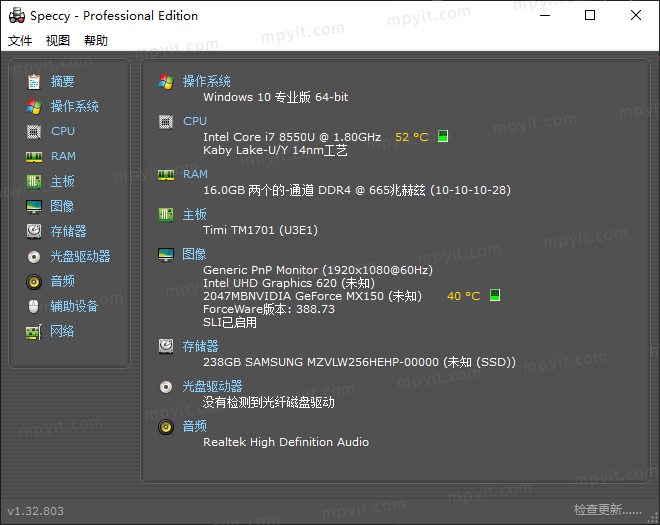Viewport: 660px width, 525px height.
Task: Open the 图像 heading link in summary
Action: tap(194, 254)
